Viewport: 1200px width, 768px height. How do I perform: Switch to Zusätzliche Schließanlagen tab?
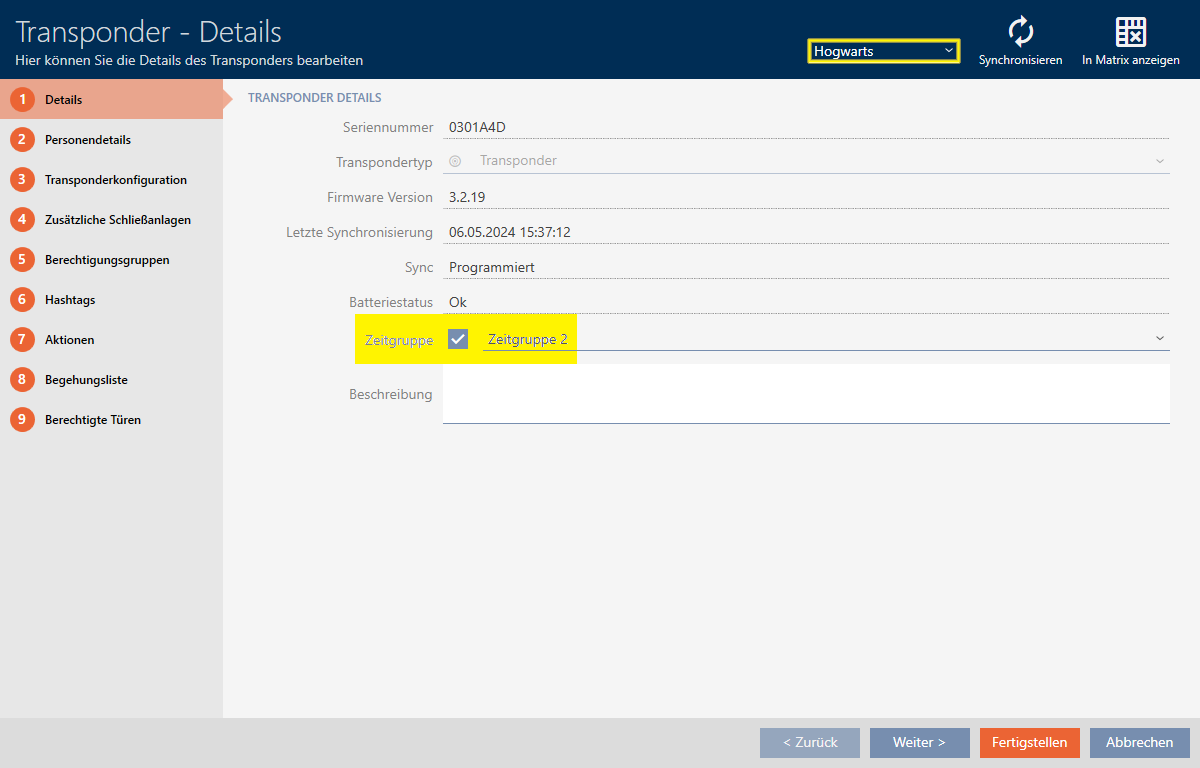click(x=117, y=220)
